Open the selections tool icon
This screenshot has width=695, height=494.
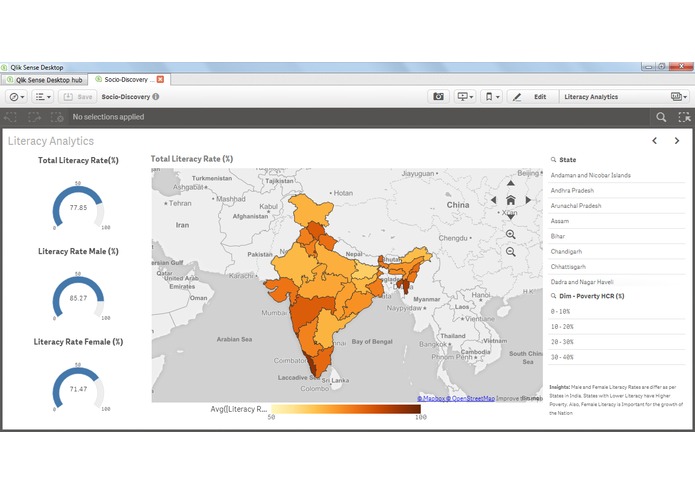pyautogui.click(x=684, y=117)
